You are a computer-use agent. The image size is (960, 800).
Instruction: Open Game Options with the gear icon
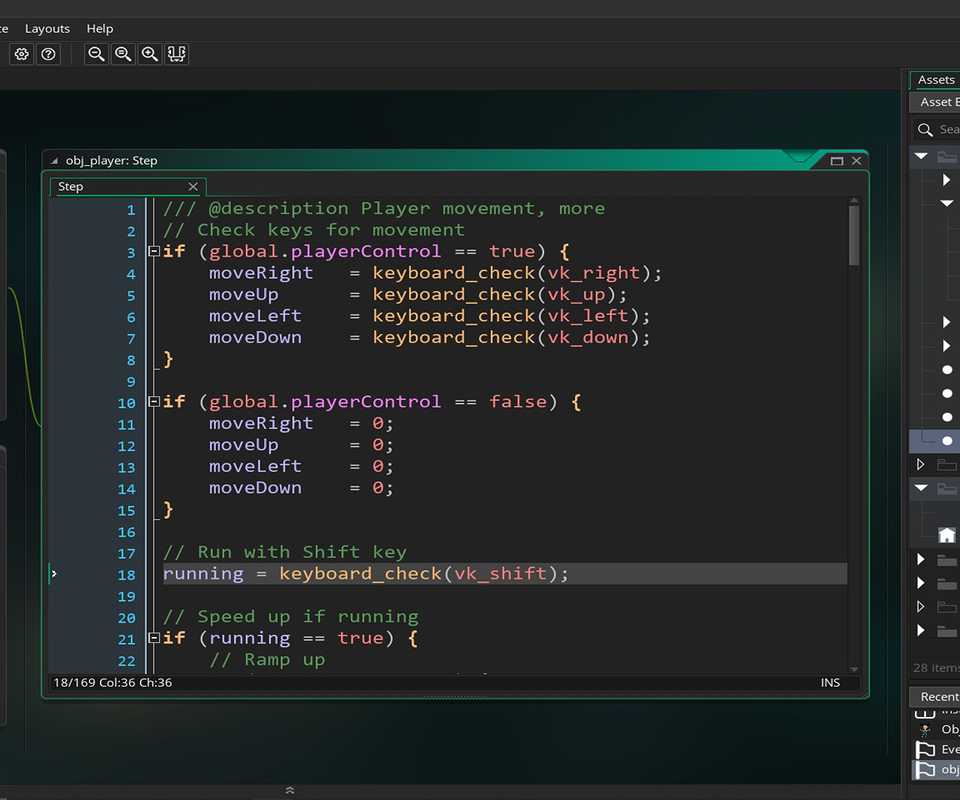(x=21, y=54)
